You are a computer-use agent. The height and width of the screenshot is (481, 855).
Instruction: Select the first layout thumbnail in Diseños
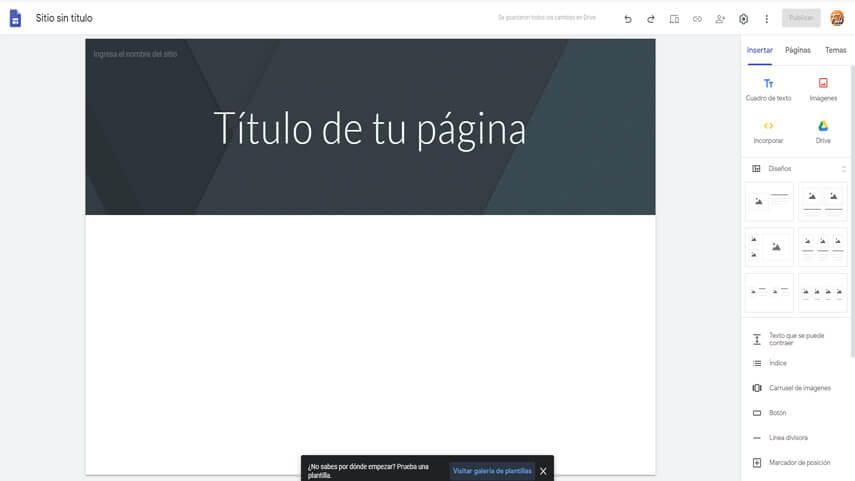click(769, 201)
